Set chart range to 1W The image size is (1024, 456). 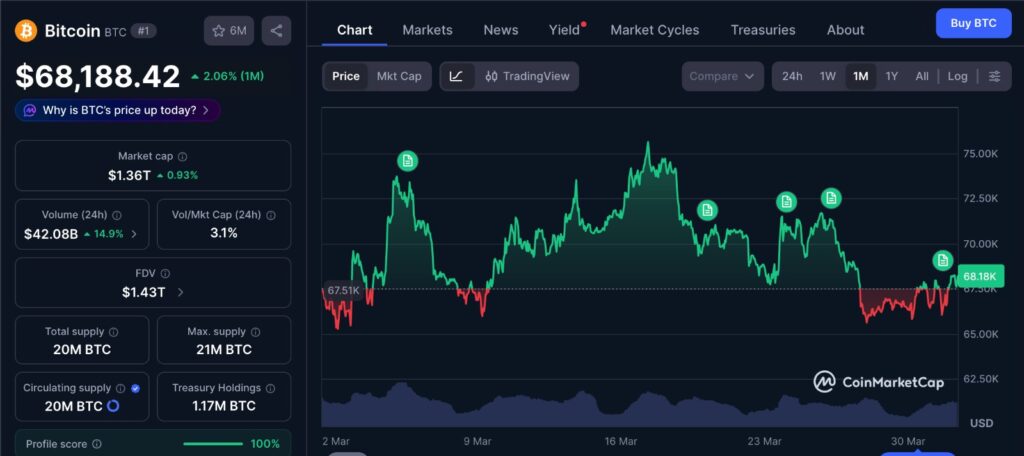pos(827,76)
